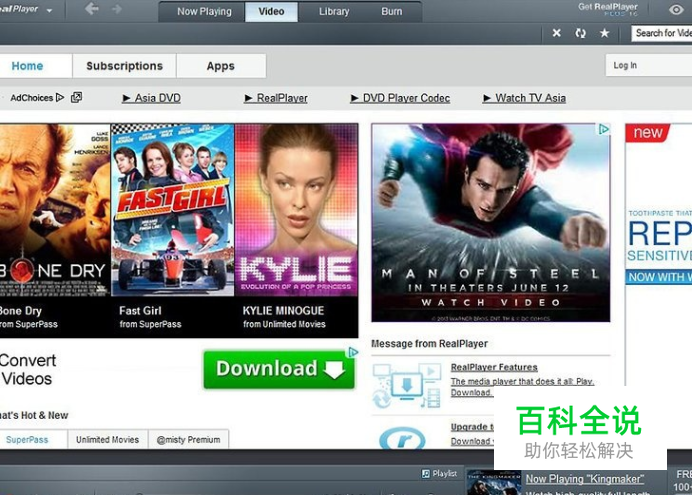
Task: Open the RealPlayer Features link
Action: (x=494, y=367)
